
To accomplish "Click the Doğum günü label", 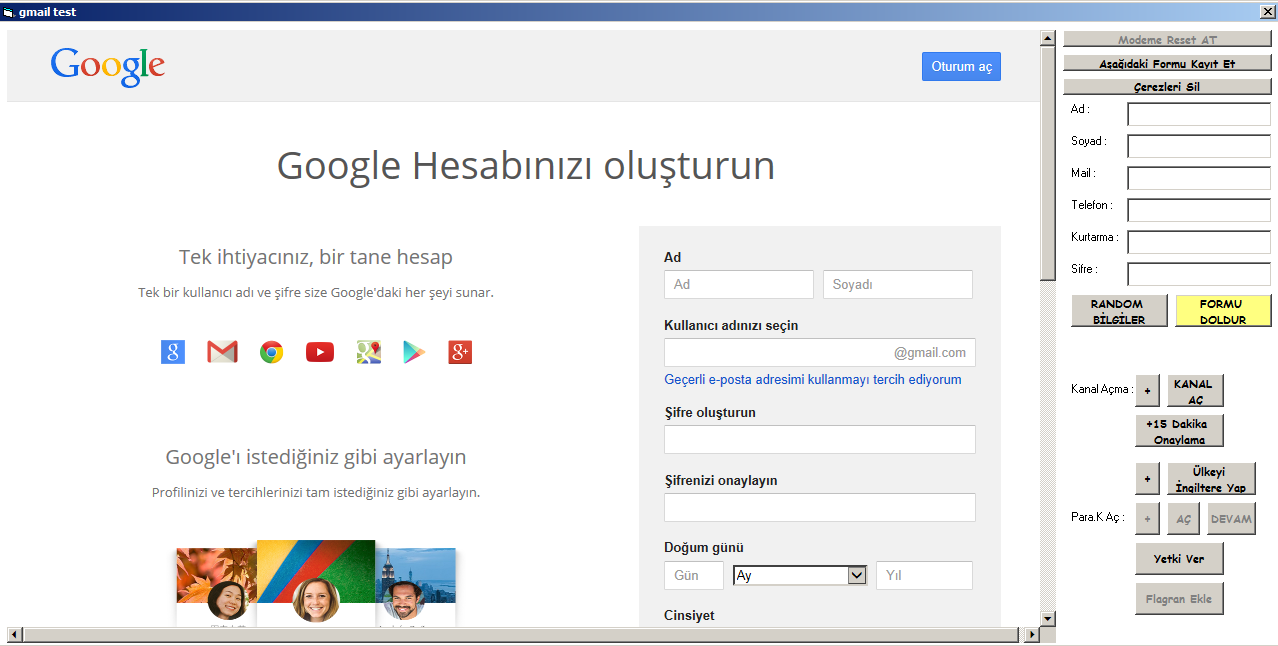I will pyautogui.click(x=704, y=548).
